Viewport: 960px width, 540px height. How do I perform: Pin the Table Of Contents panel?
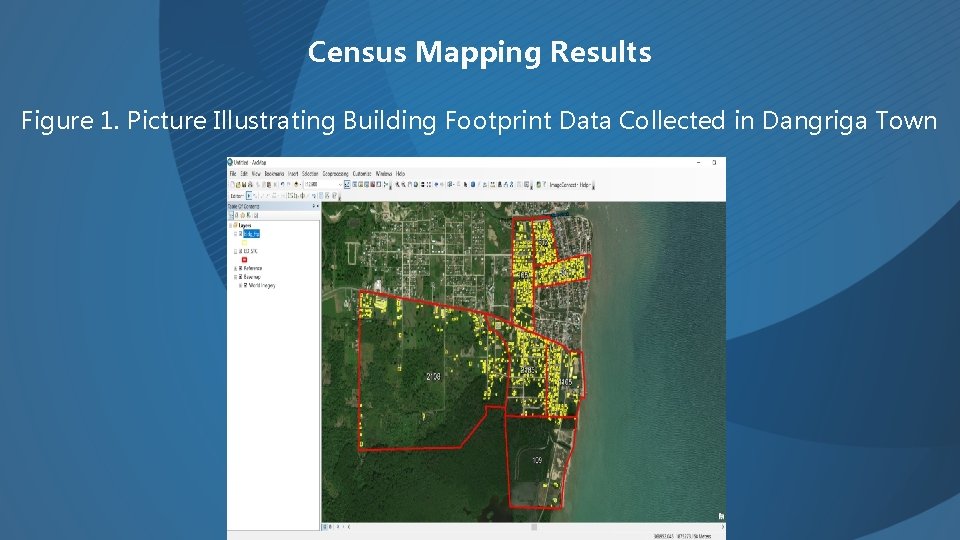pos(313,206)
